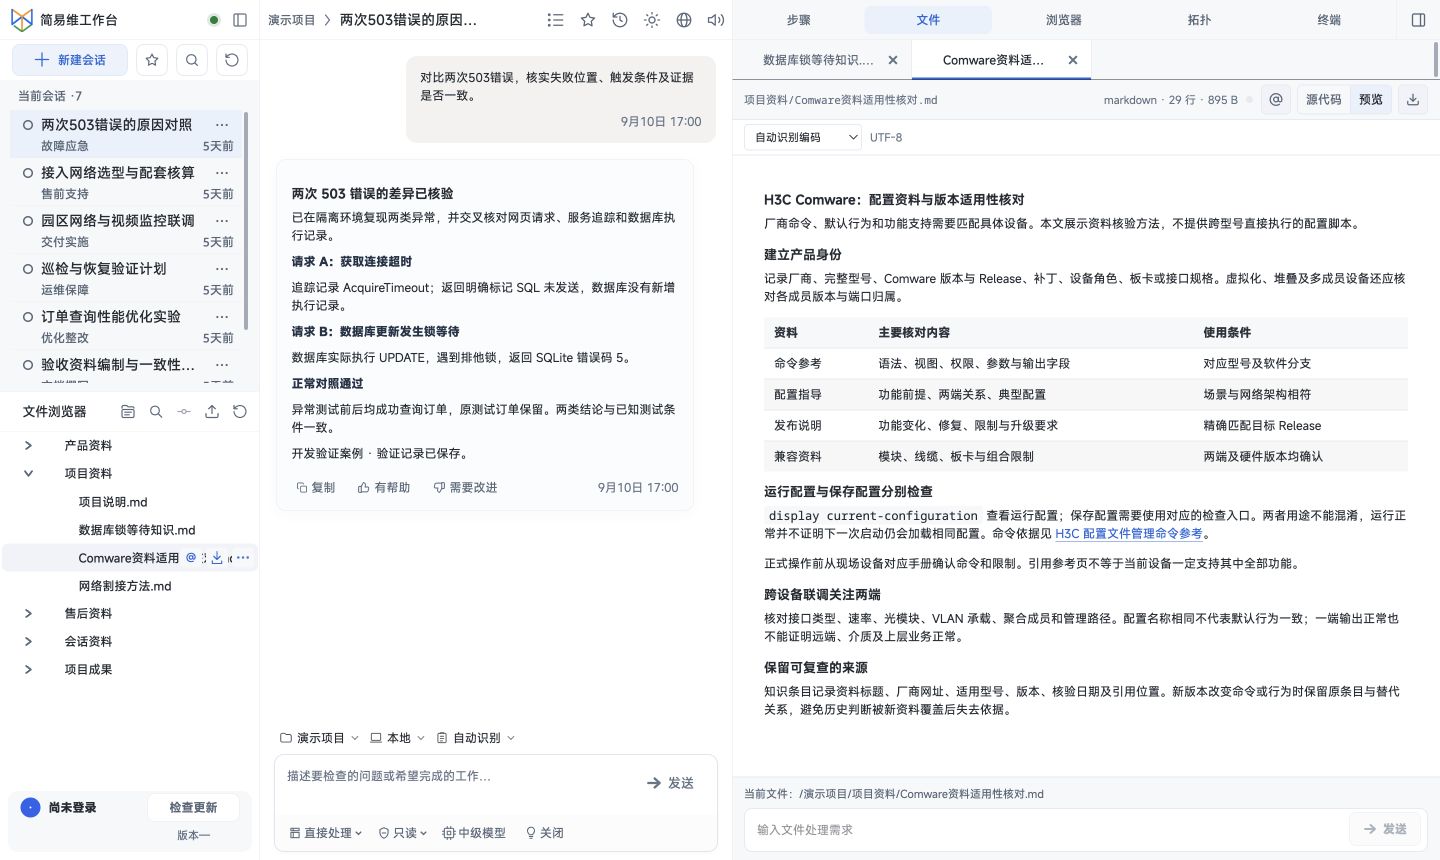Expand the 项目成果 folder
Screen dimensions: 1440x860
click(x=28, y=670)
